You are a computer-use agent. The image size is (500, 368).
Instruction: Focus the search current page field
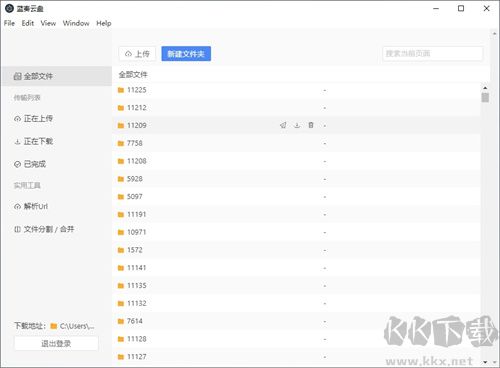point(433,54)
